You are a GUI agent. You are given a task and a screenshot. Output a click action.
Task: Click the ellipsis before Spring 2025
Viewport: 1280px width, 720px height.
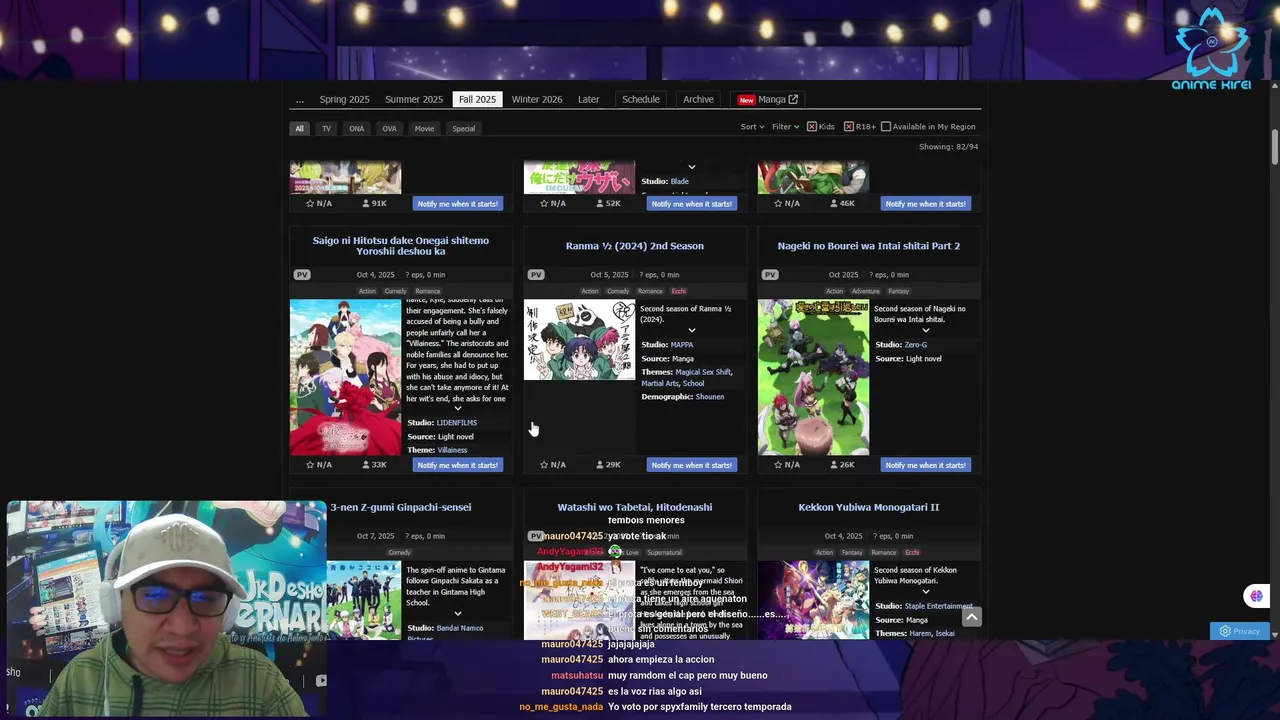pos(299,99)
